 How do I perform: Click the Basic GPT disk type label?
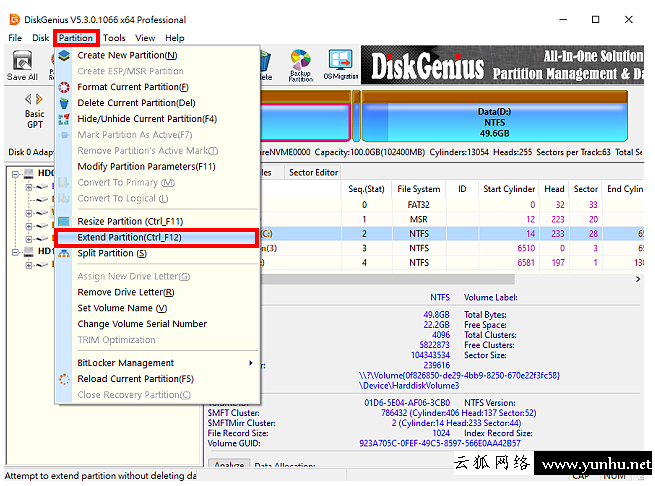[34, 119]
